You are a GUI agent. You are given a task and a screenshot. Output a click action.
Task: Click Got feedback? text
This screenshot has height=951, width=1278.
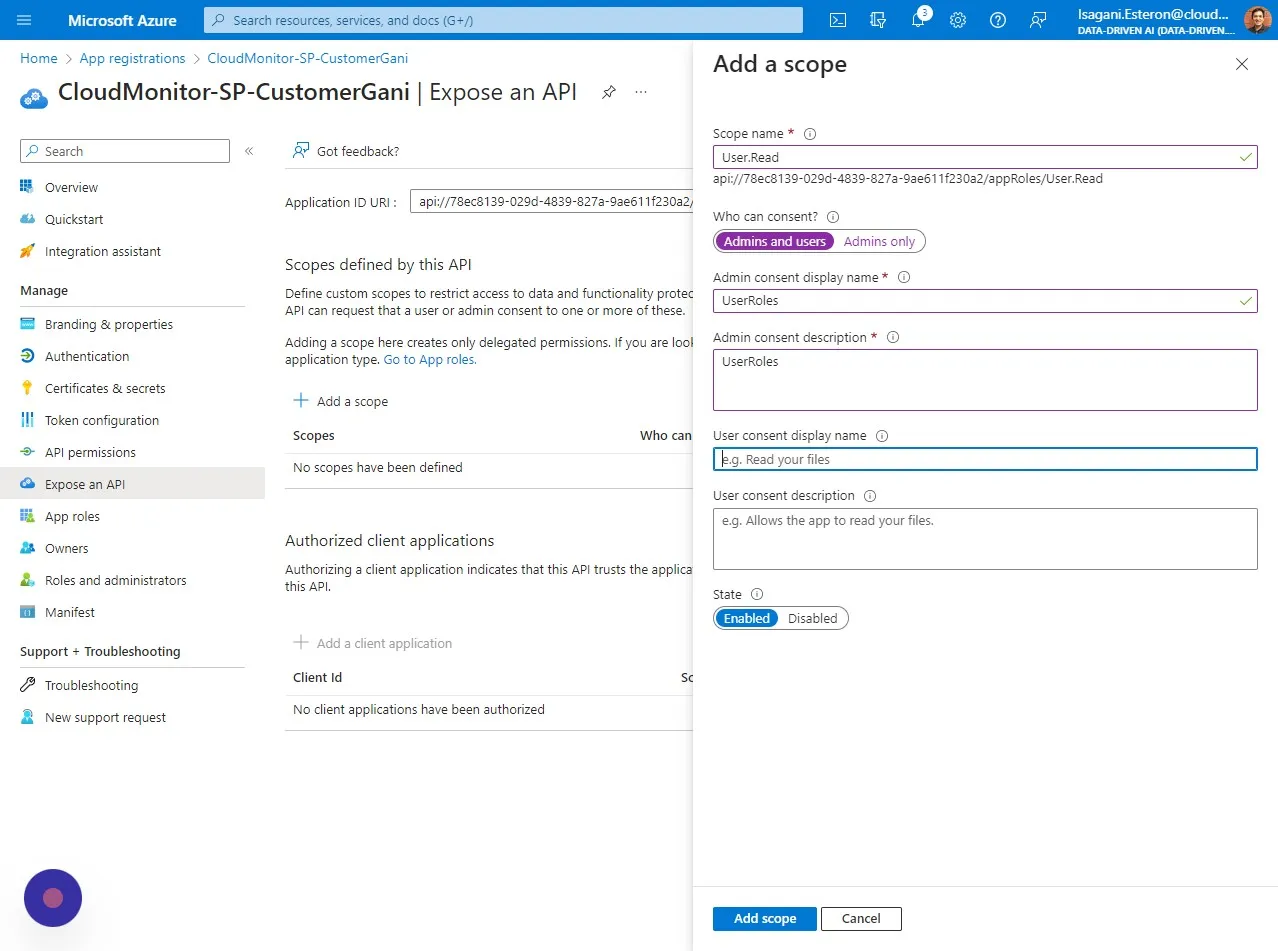coord(358,151)
